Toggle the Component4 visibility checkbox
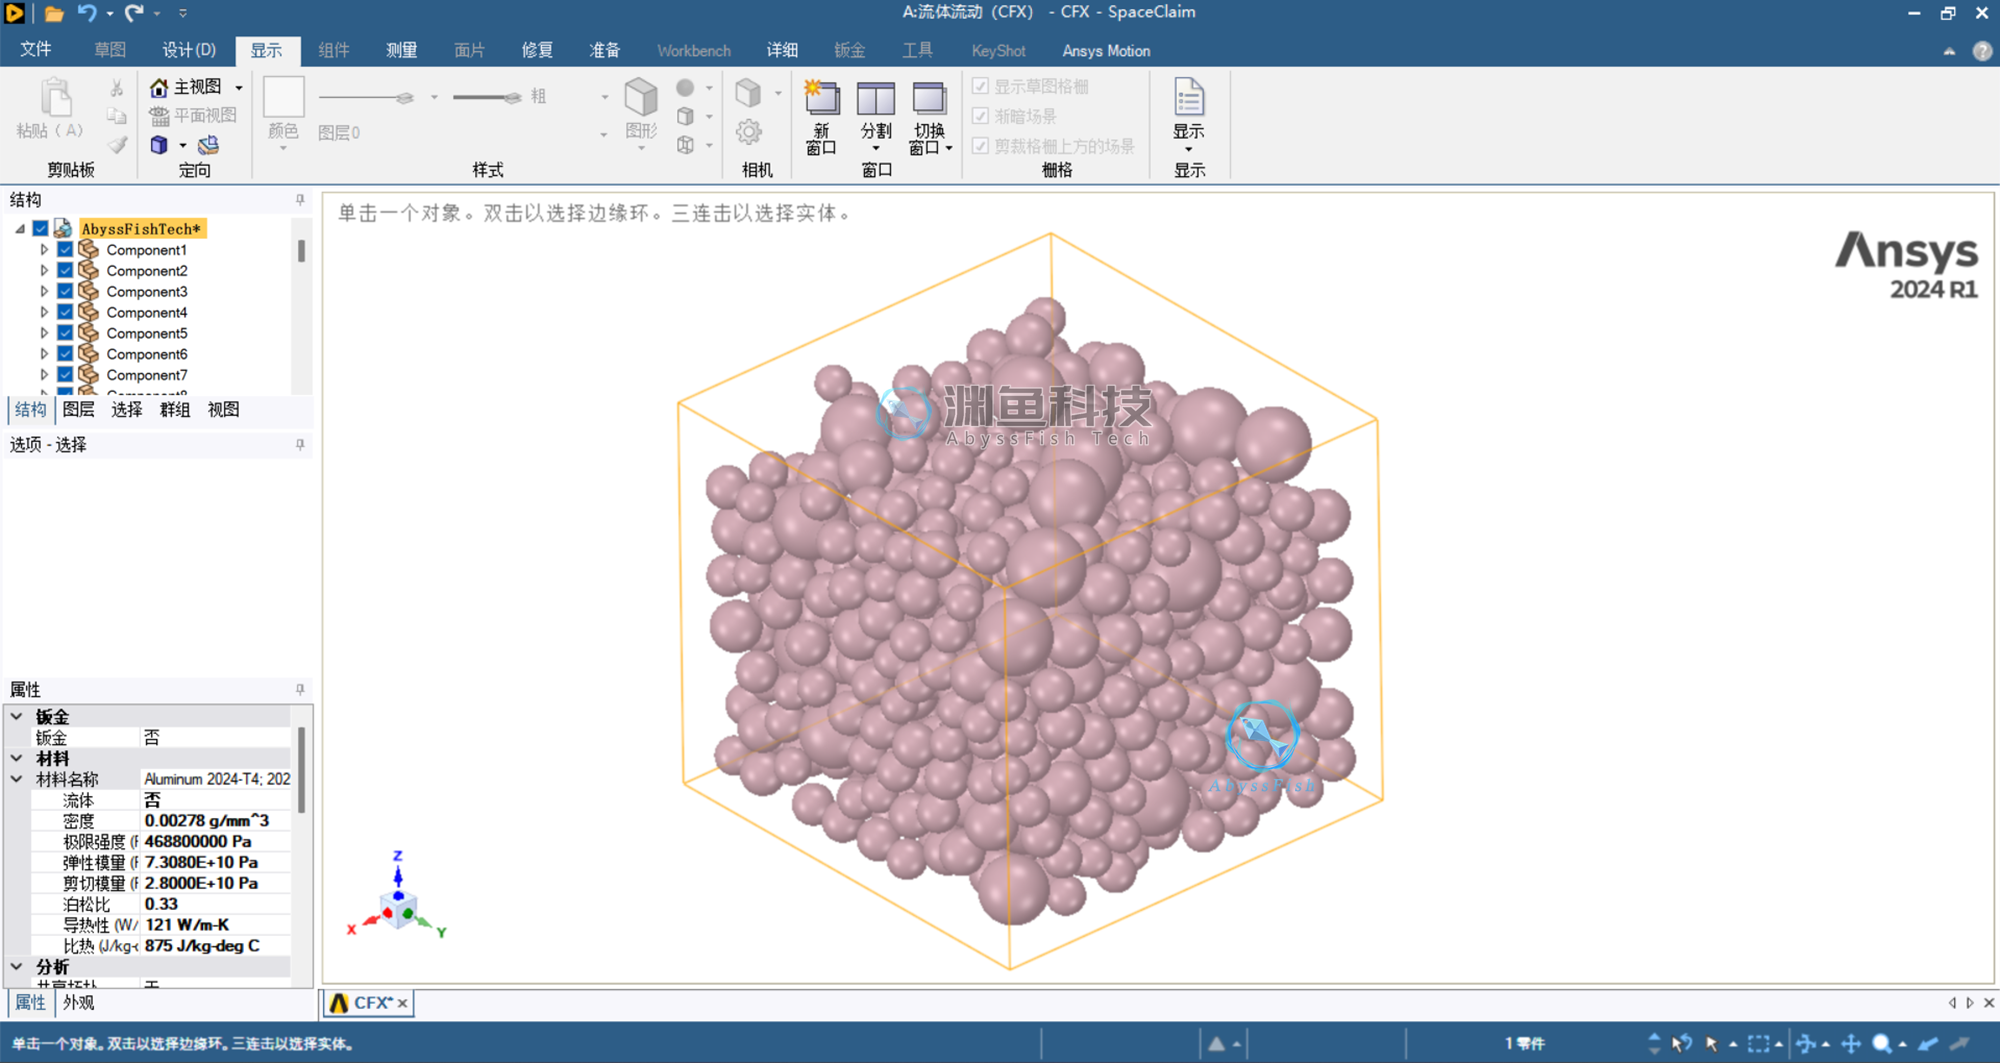 pos(65,312)
